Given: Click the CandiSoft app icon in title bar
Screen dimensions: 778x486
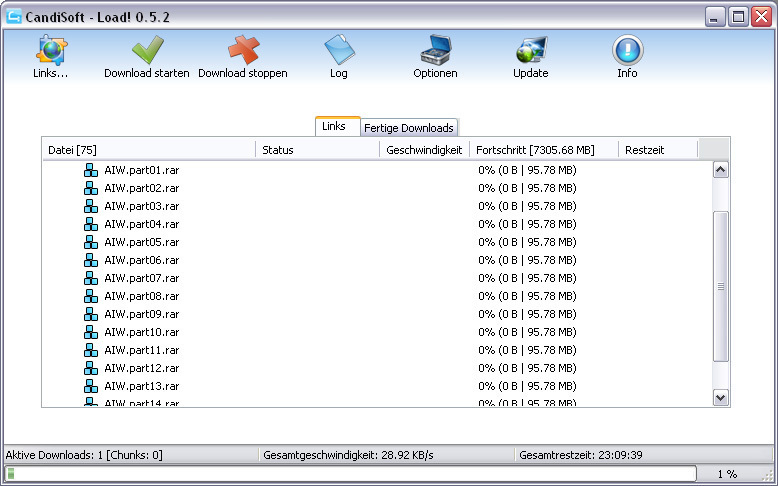Looking at the screenshot, I should (x=13, y=16).
